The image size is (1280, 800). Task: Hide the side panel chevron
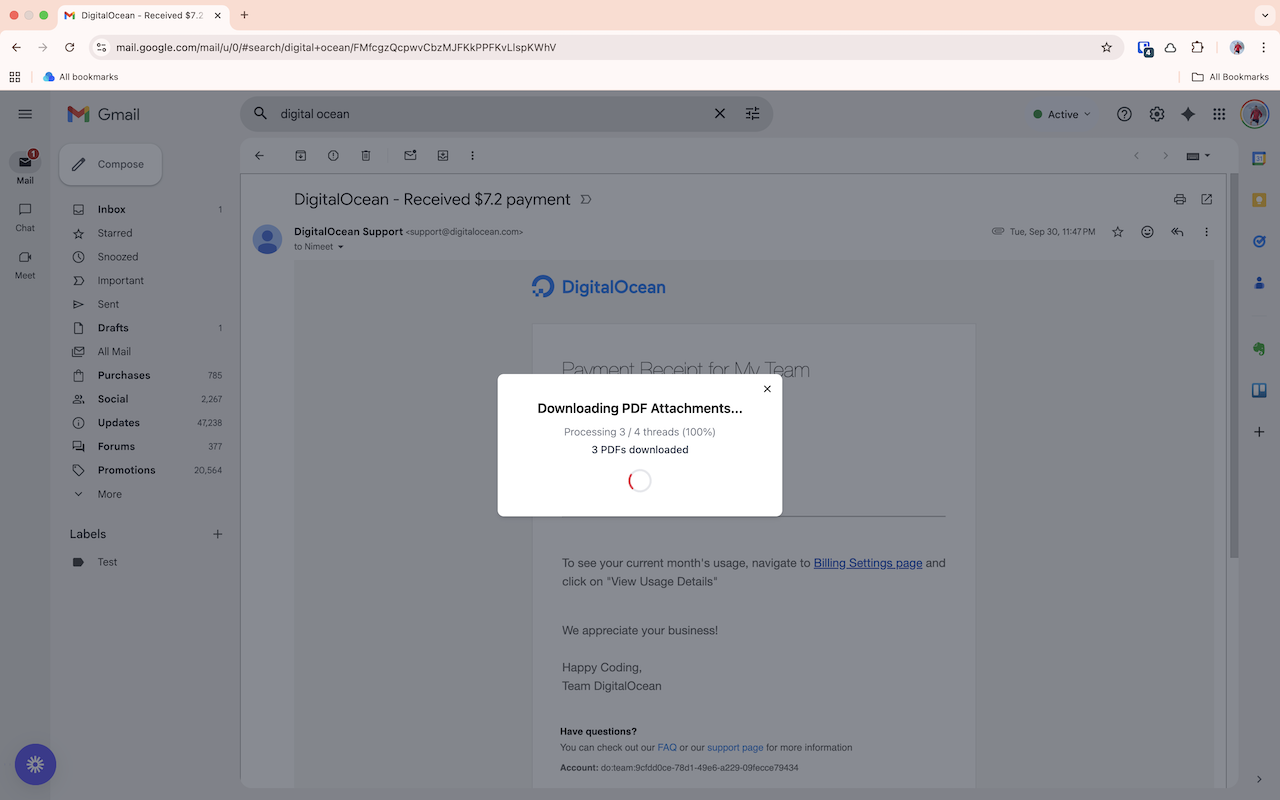point(1259,779)
